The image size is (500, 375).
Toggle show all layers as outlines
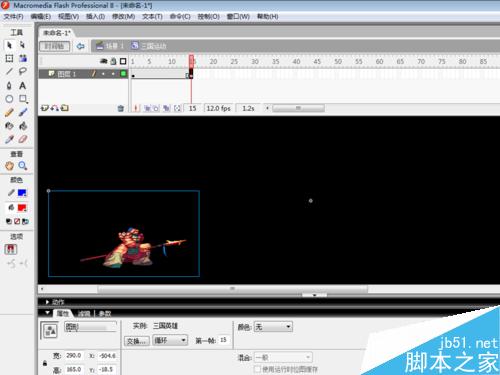(x=123, y=61)
